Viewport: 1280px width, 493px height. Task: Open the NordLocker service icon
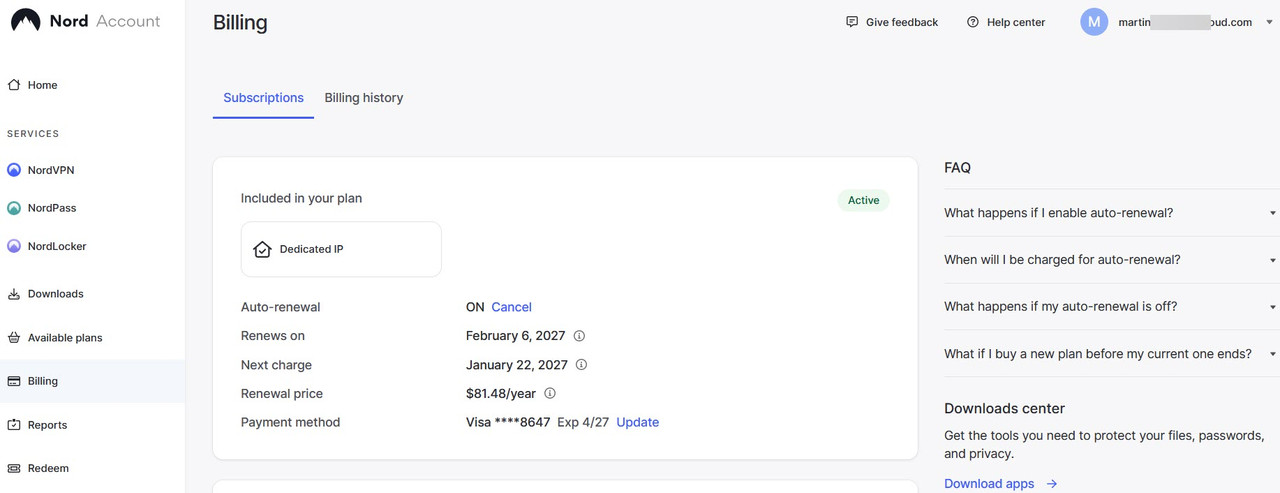coord(14,246)
